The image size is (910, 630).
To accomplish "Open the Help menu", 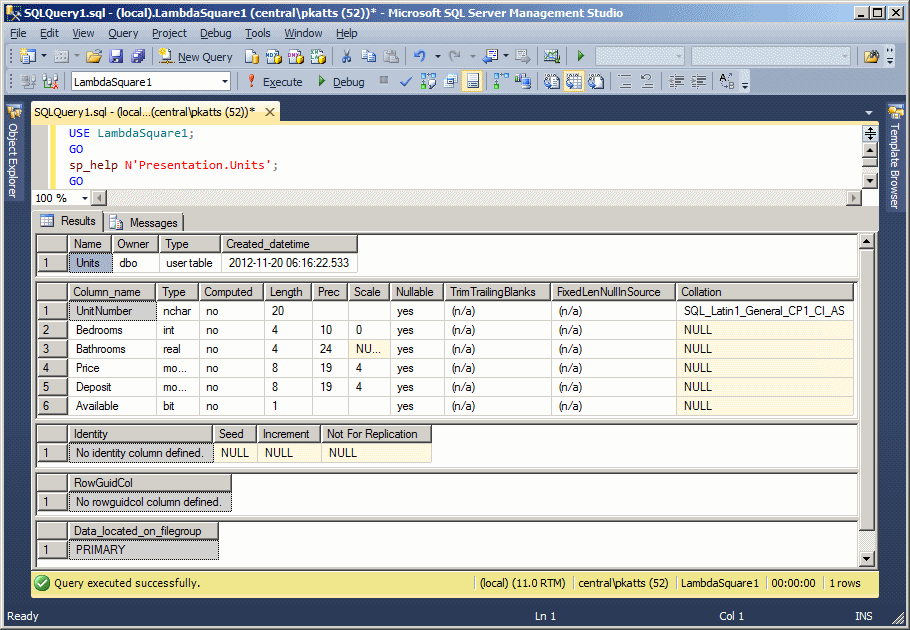I will coord(346,33).
